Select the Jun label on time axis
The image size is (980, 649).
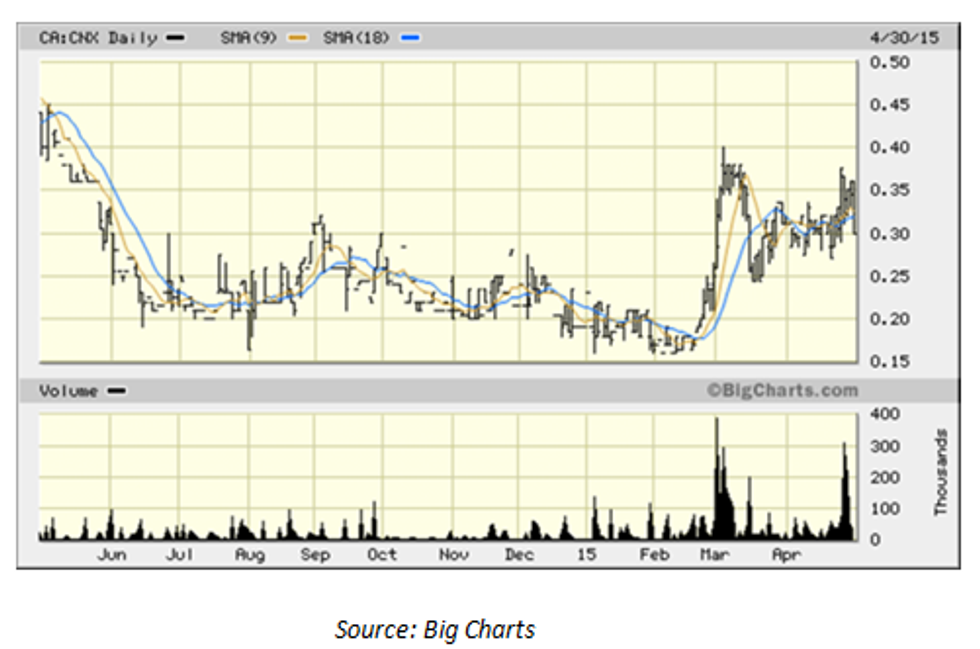[112, 554]
